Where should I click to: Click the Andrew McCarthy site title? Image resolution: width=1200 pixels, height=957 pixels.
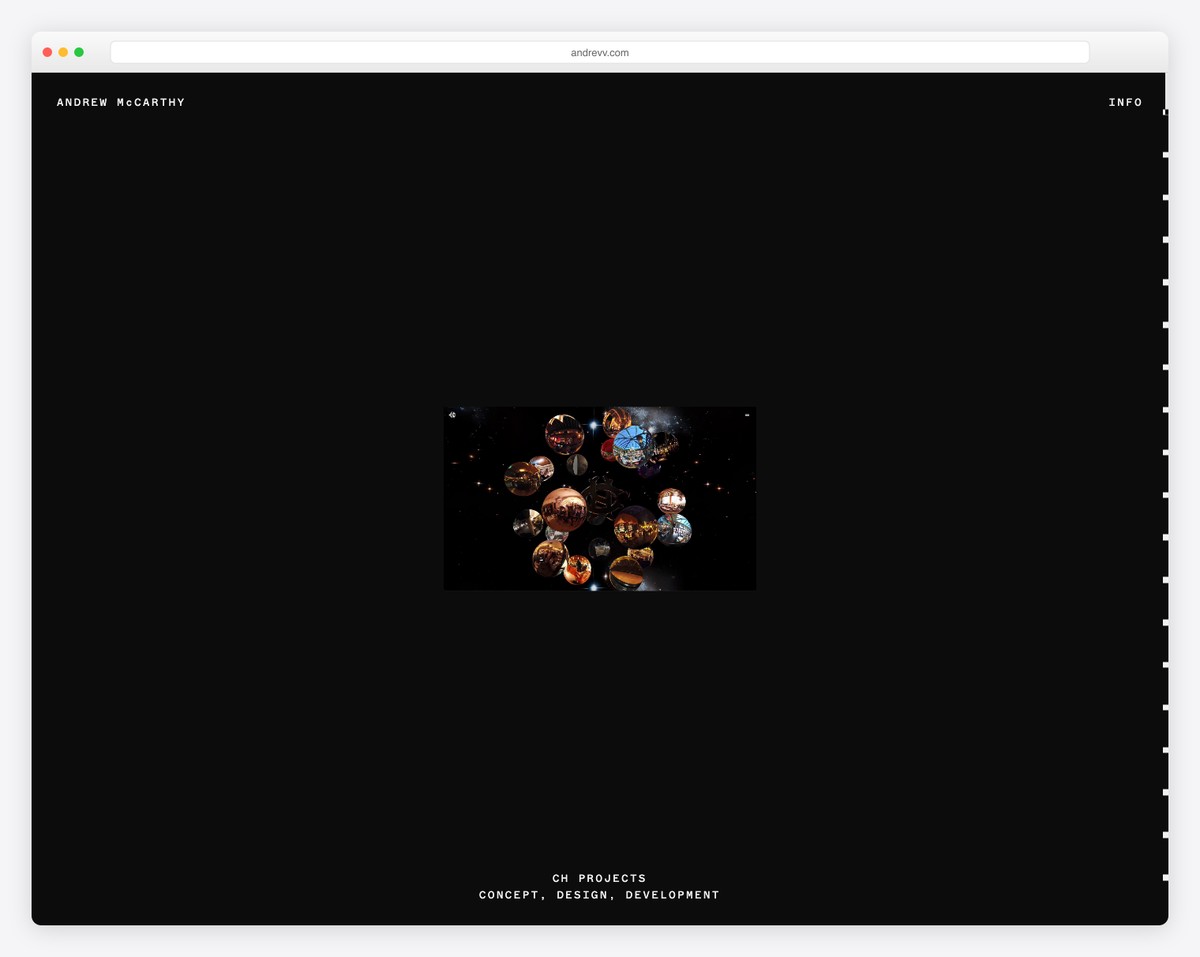121,102
